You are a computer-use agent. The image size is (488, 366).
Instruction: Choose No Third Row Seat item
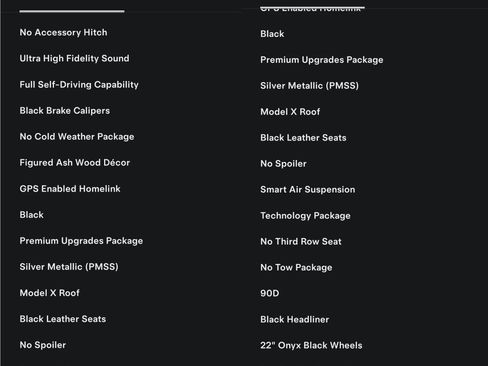coord(301,242)
